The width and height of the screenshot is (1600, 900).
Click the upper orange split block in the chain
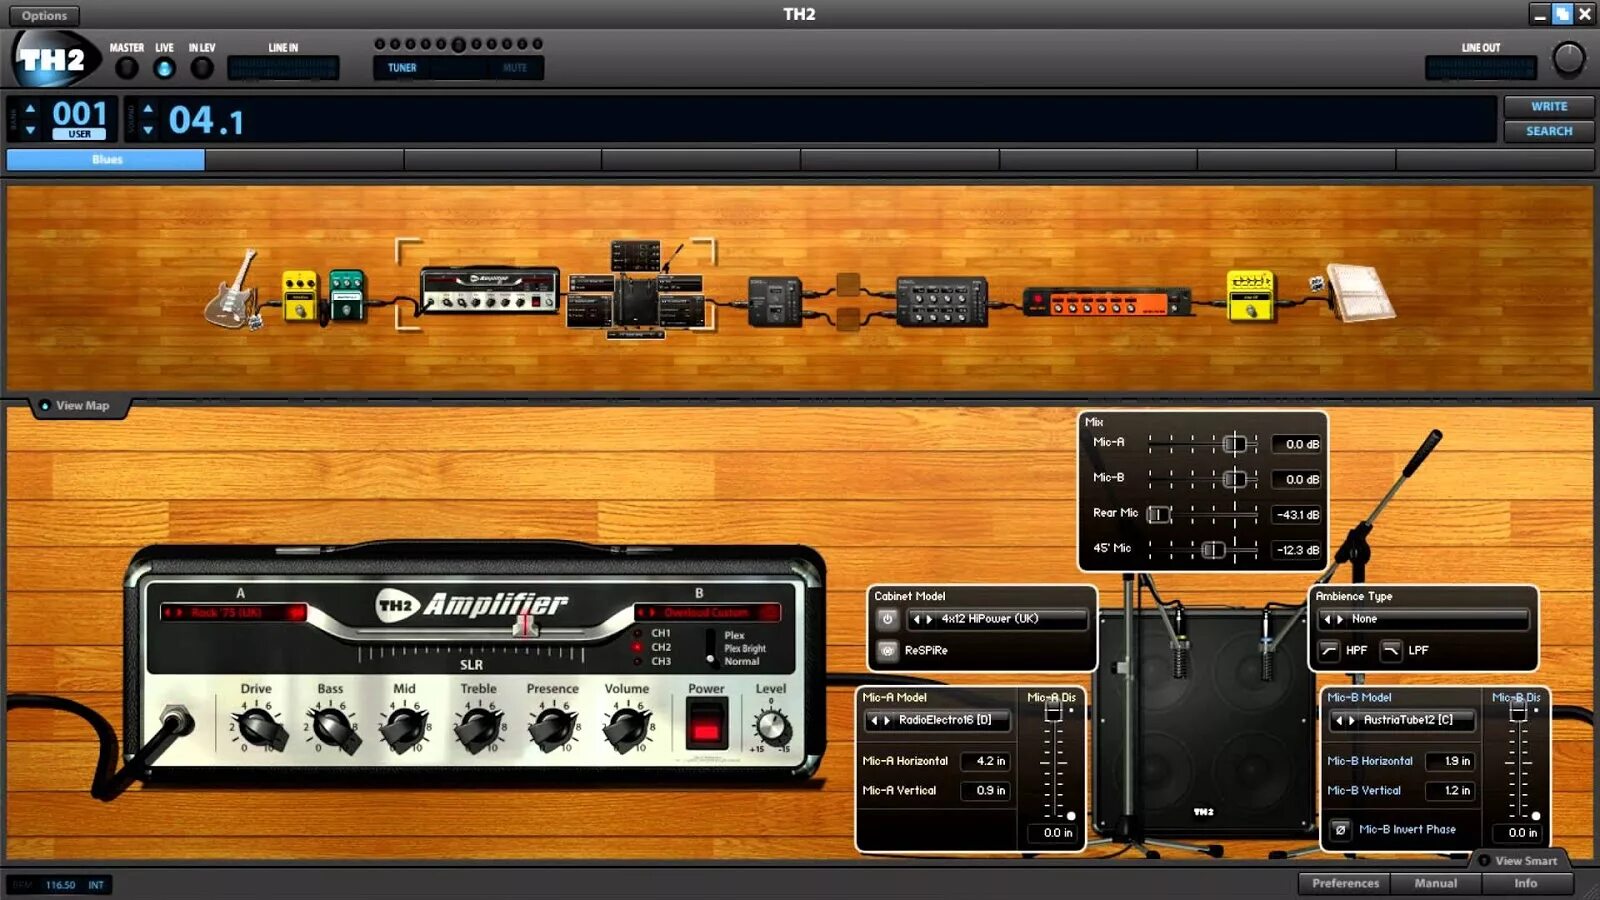tap(848, 285)
